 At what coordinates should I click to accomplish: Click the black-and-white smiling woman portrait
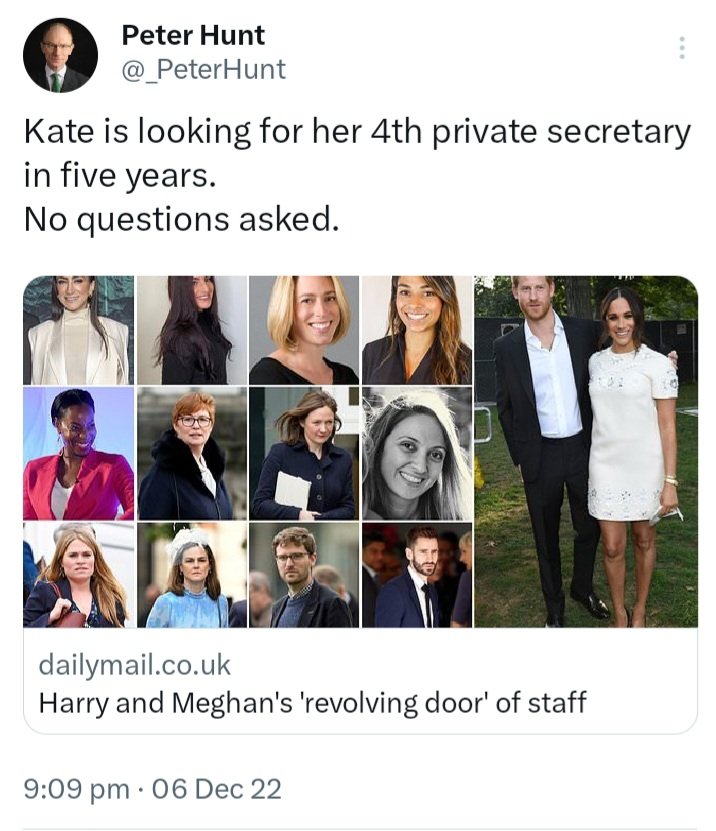[416, 454]
